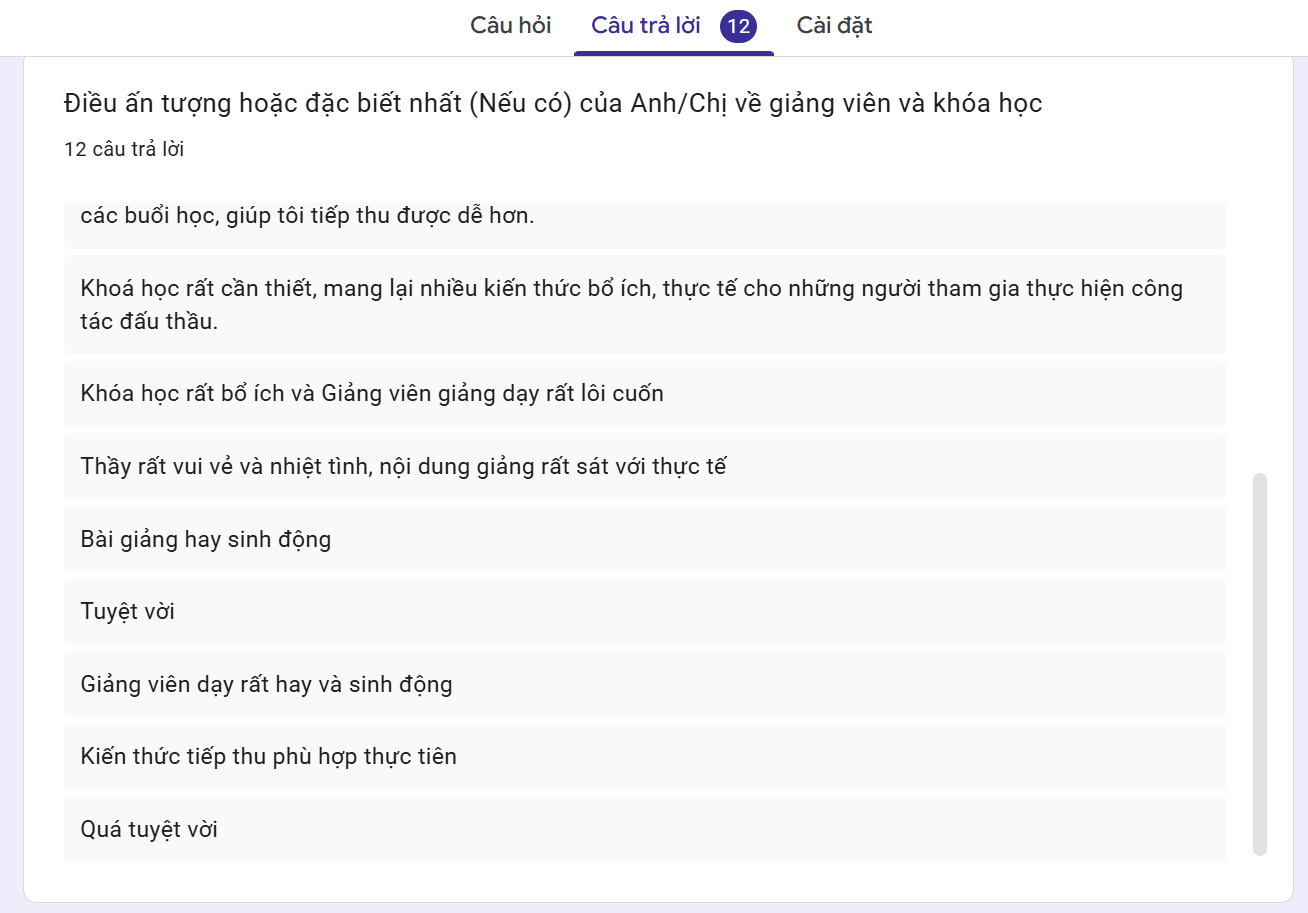
Task: Click the question title 'Điều ấn tượng hoặc đặc biệt nhất'
Action: point(552,103)
